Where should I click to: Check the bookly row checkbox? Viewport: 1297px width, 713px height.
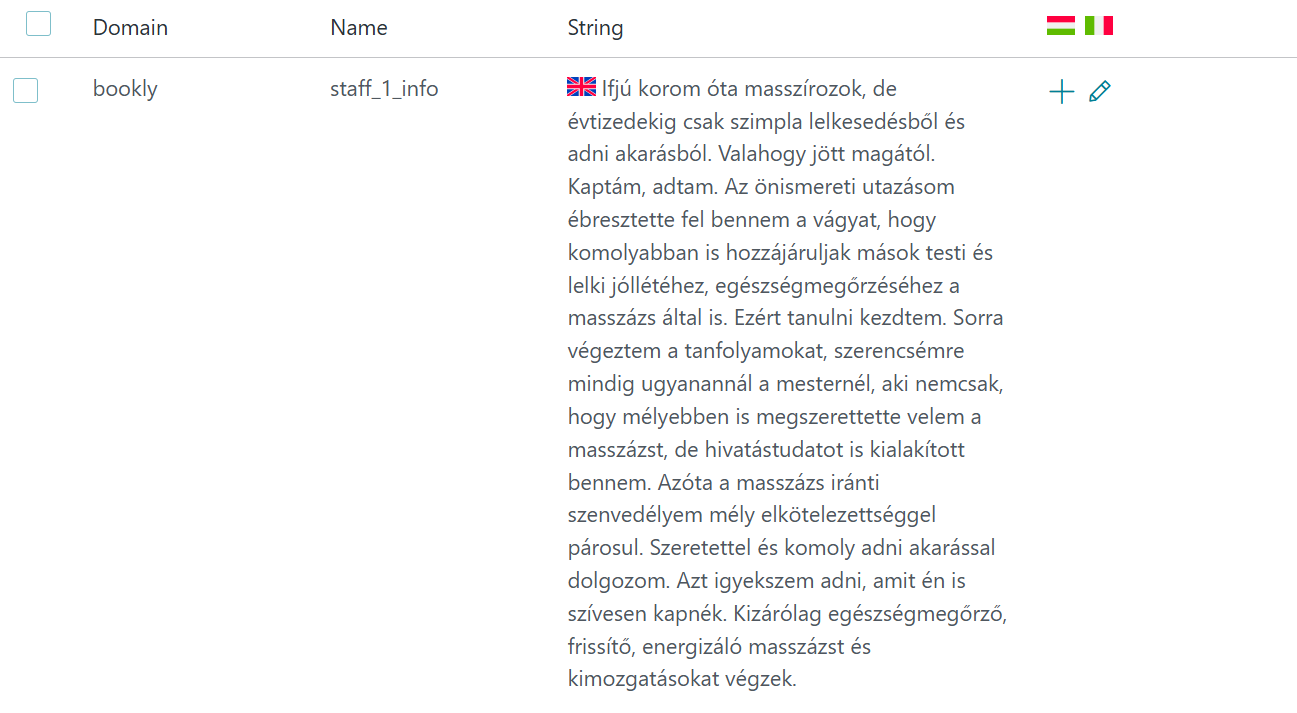[25, 90]
